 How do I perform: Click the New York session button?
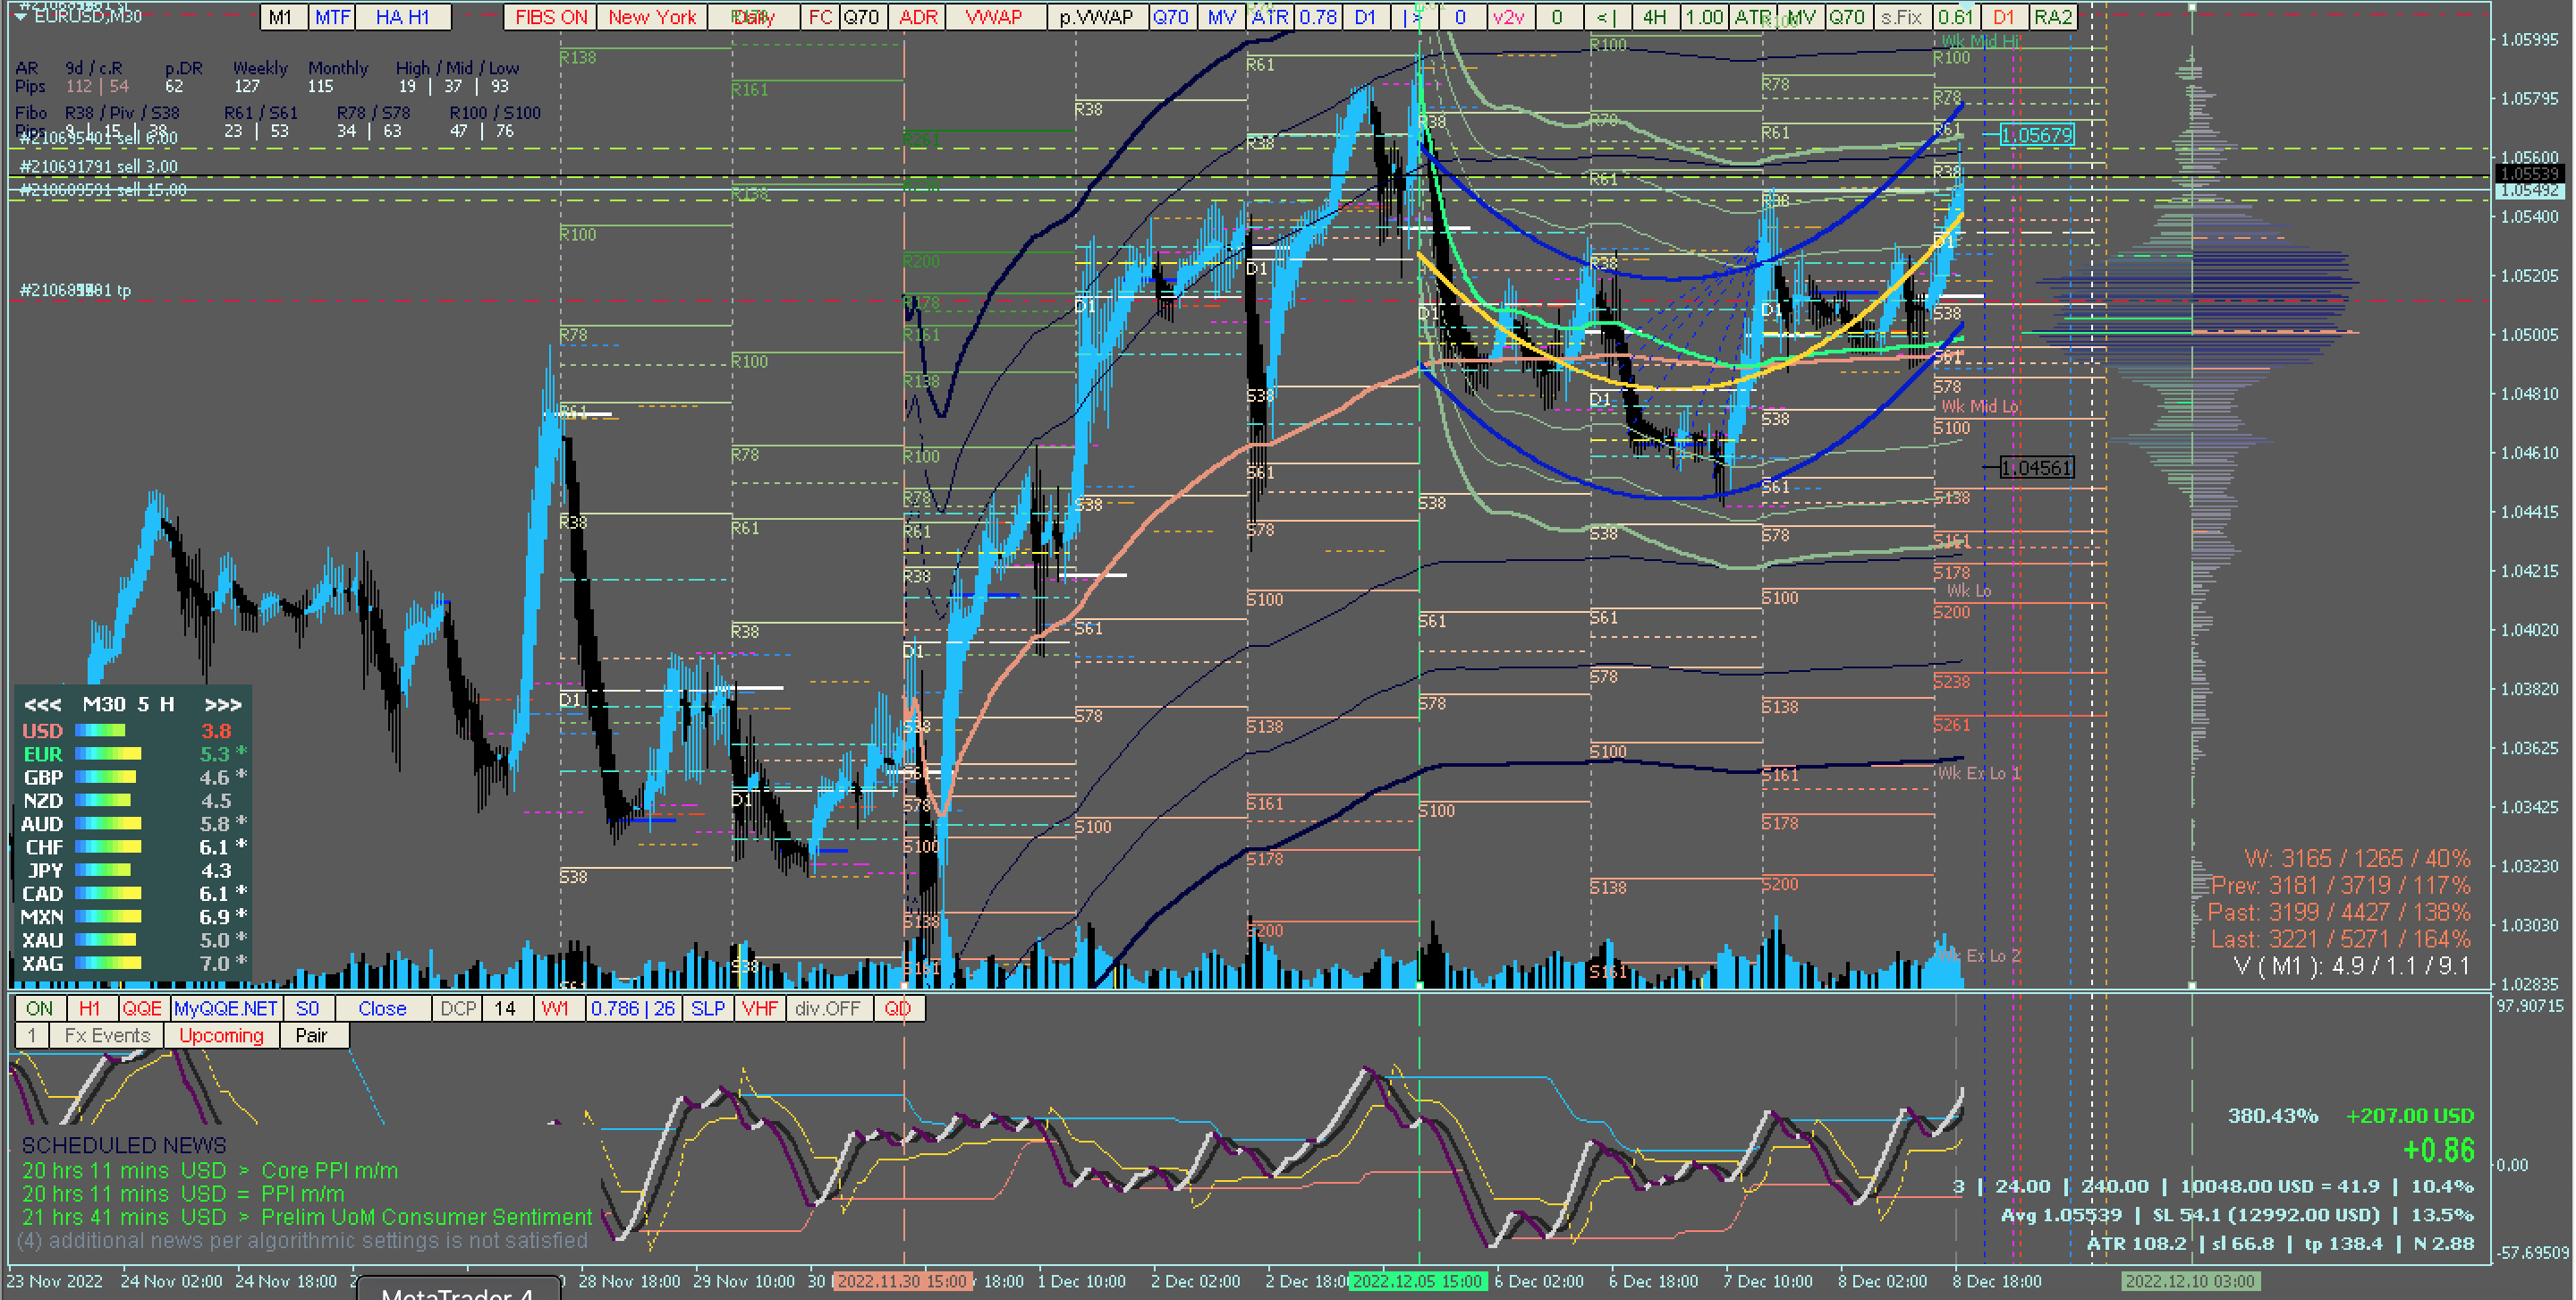pos(652,17)
